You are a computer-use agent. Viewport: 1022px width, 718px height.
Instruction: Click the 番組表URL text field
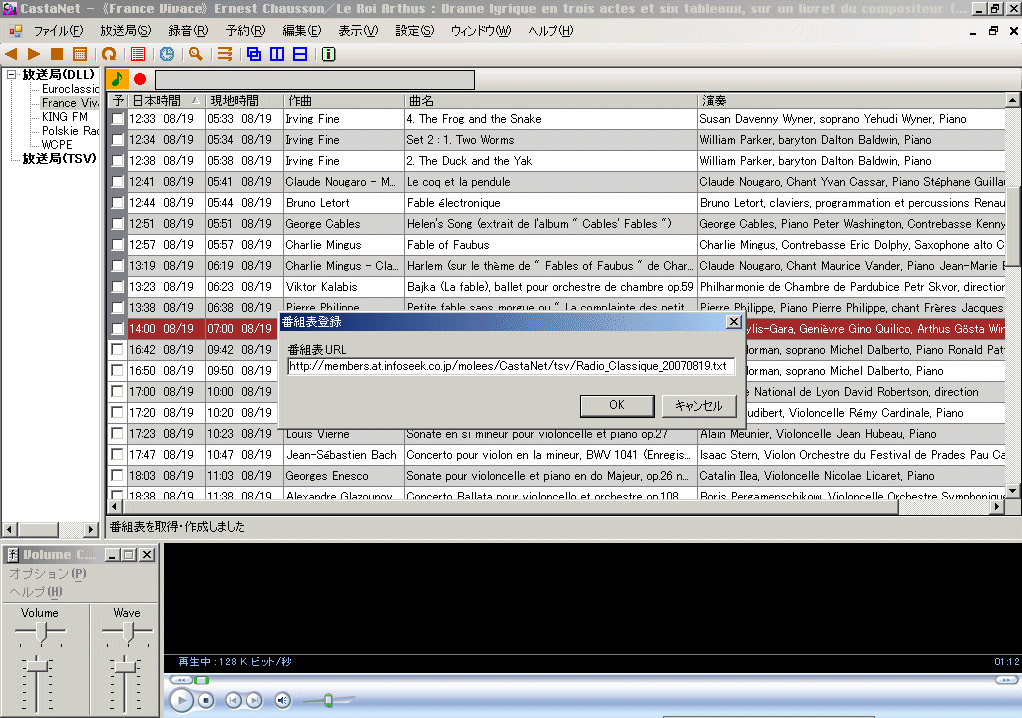(510, 367)
